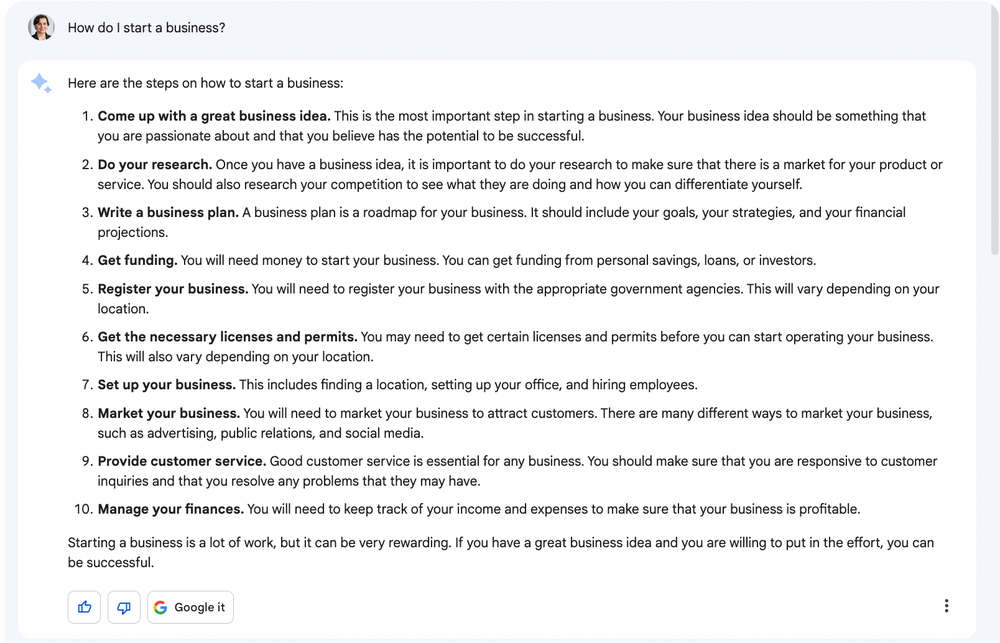The height and width of the screenshot is (643, 1000).
Task: Click the "Provide customer service" heading
Action: point(182,461)
